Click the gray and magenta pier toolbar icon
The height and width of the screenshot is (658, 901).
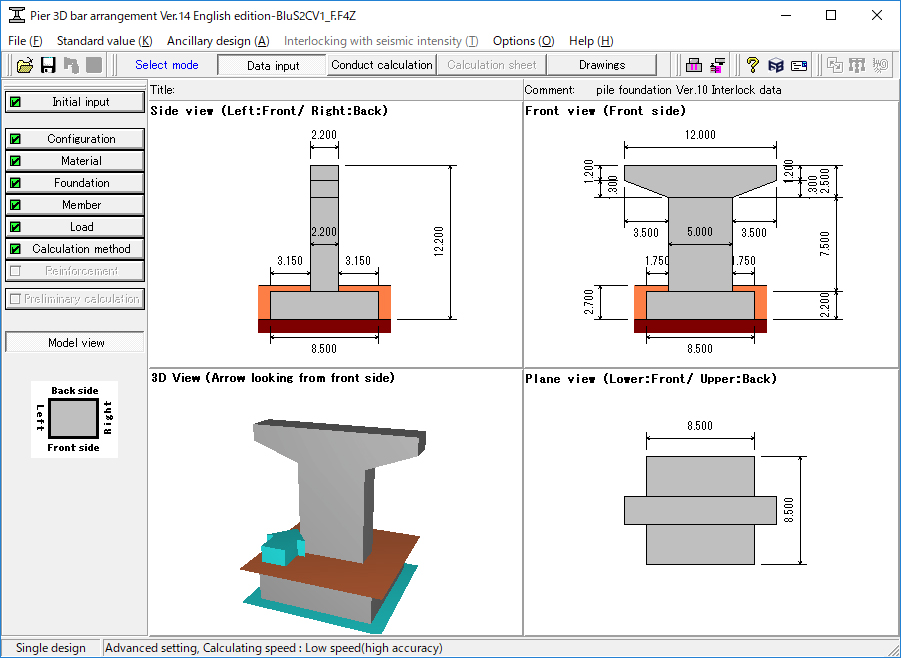pos(694,65)
